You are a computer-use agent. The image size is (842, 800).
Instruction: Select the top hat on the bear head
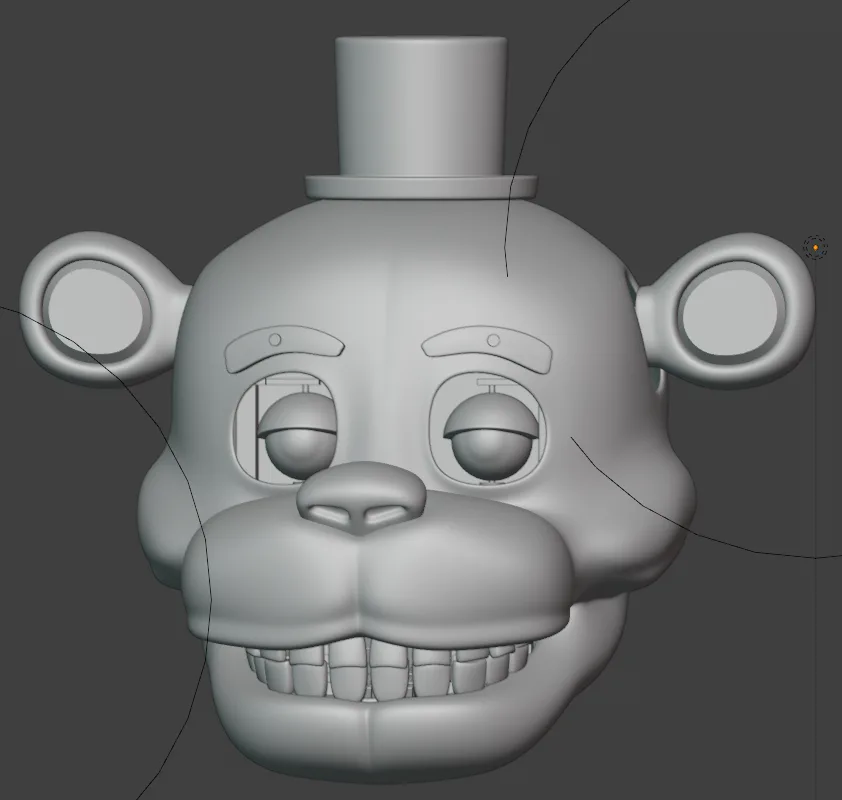tap(421, 118)
